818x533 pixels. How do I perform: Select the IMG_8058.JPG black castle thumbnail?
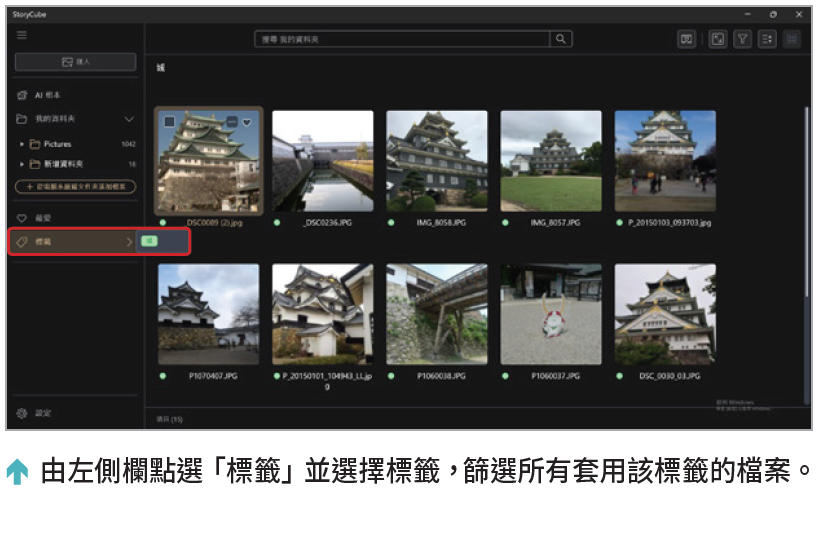point(437,161)
